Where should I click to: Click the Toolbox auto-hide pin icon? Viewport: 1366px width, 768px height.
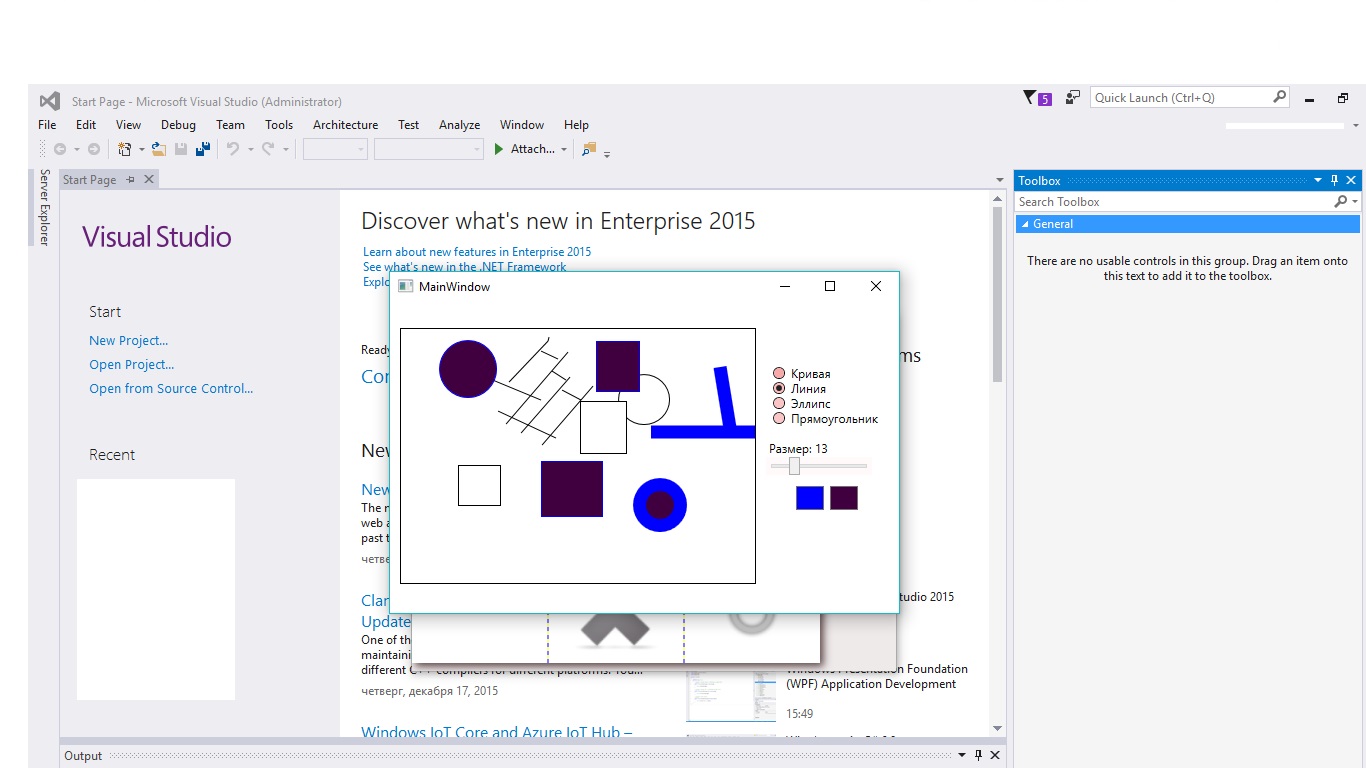(x=1334, y=181)
